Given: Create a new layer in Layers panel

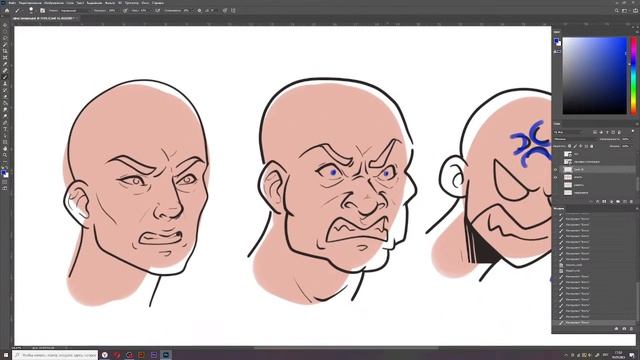Looking at the screenshot, I should point(625,202).
